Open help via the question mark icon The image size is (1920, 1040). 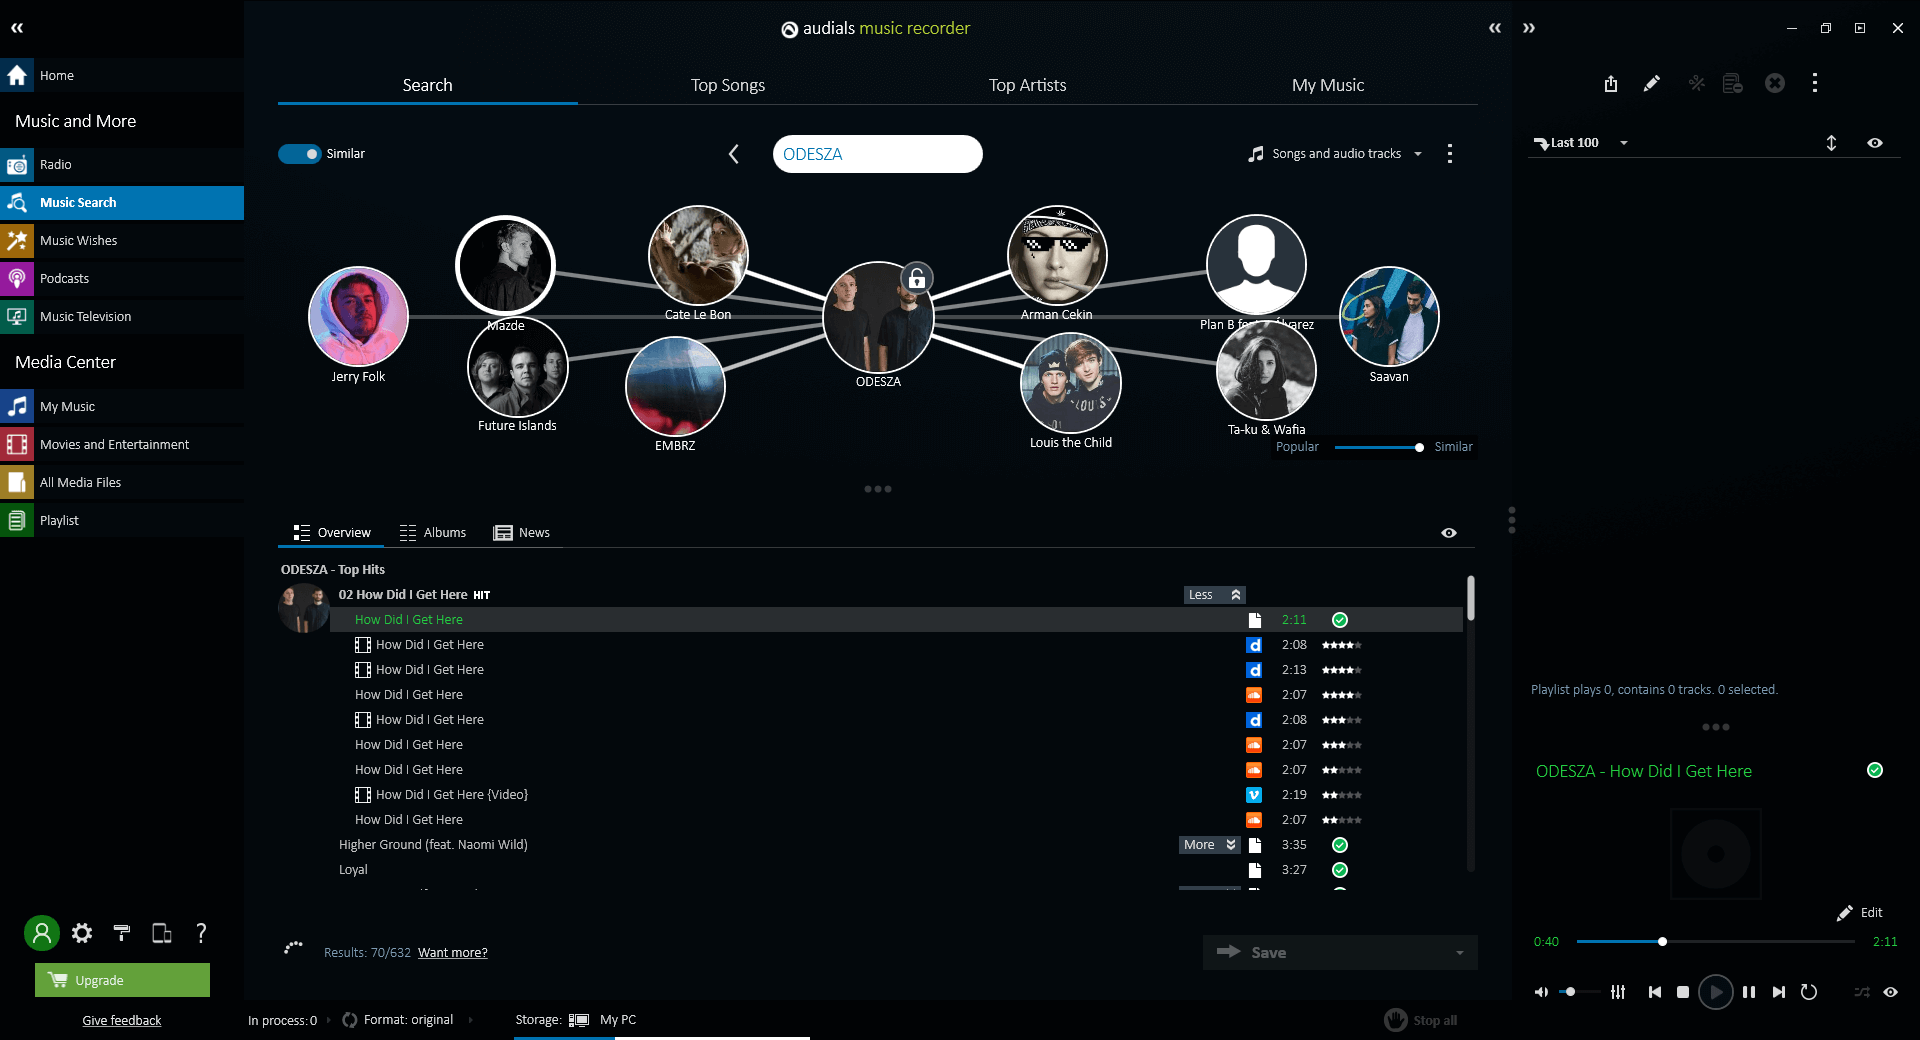[x=201, y=933]
